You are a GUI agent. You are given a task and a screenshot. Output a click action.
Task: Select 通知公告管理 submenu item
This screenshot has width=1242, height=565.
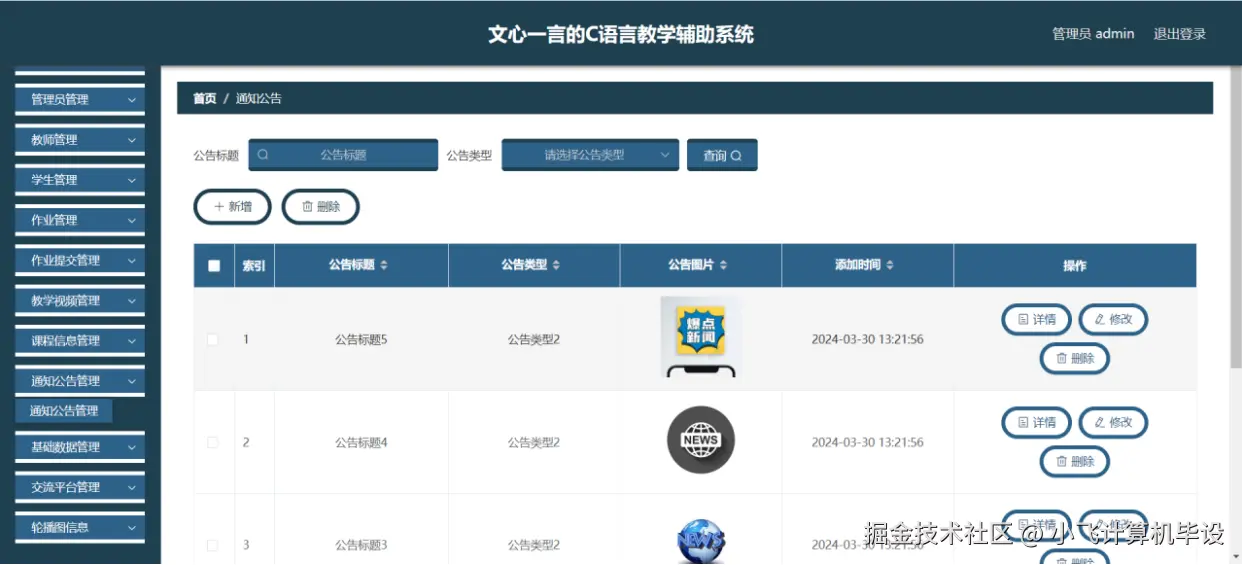pos(64,411)
